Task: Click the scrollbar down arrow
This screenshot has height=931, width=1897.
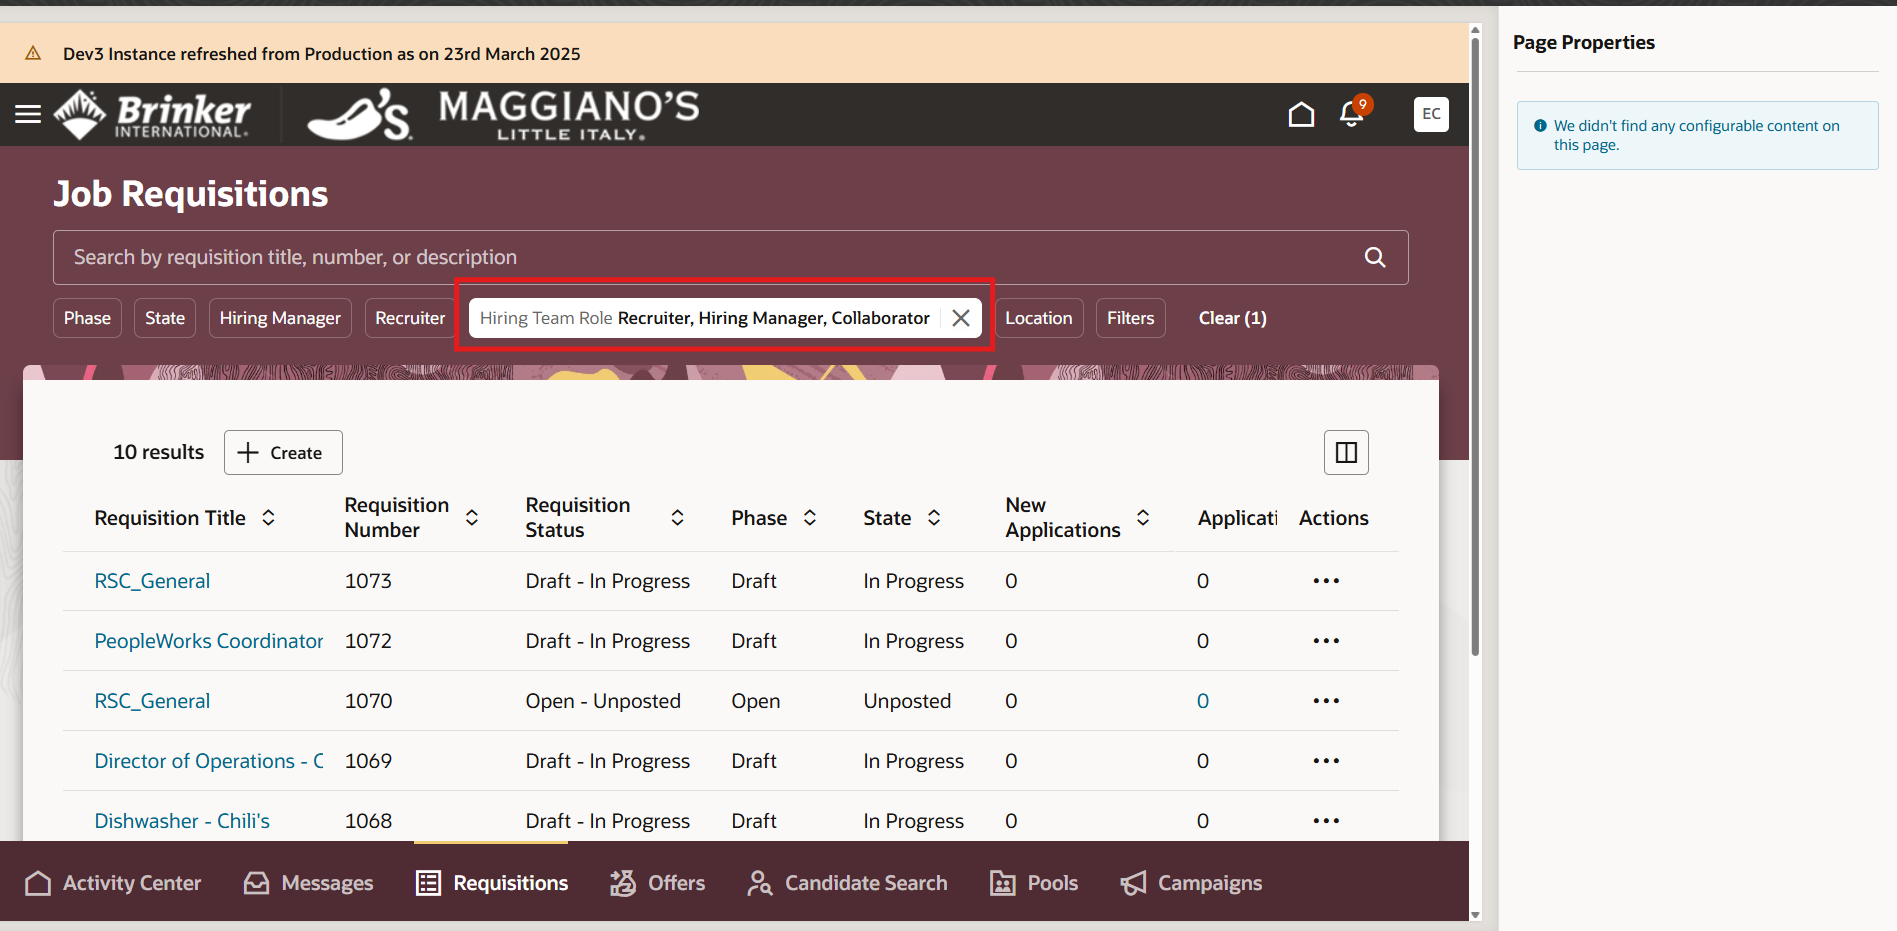Action: tap(1475, 915)
